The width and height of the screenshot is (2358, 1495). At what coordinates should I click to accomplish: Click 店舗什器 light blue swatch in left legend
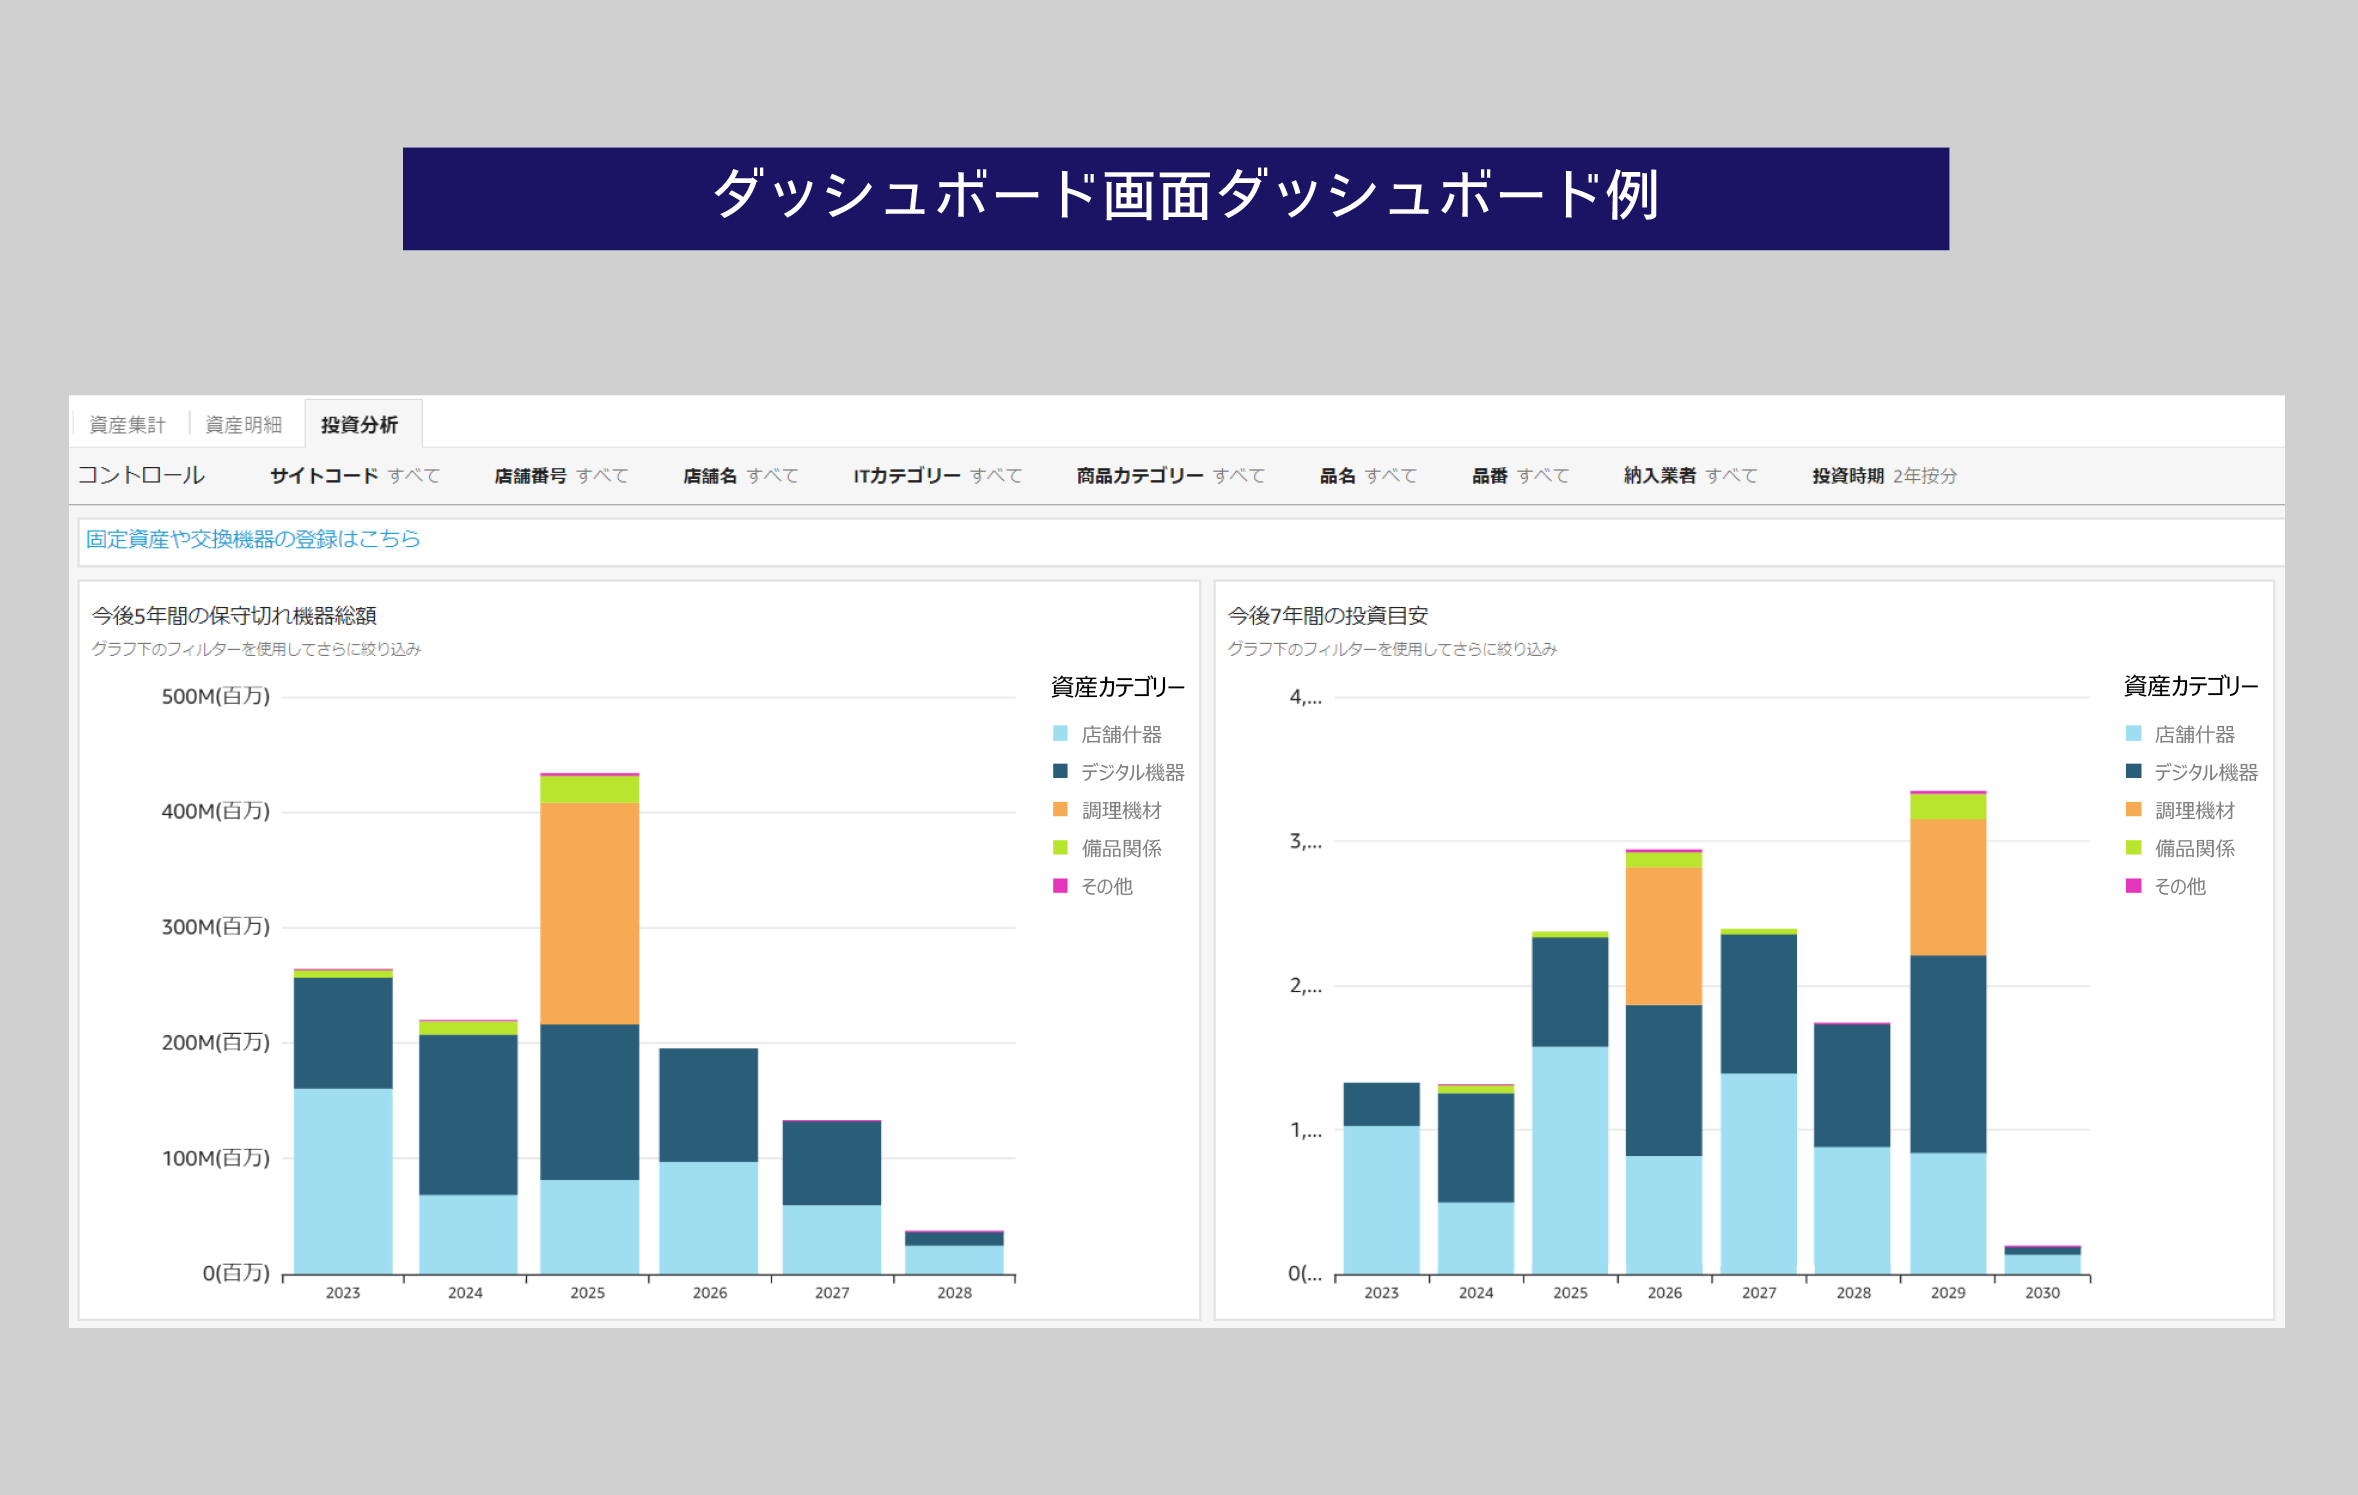1060,734
